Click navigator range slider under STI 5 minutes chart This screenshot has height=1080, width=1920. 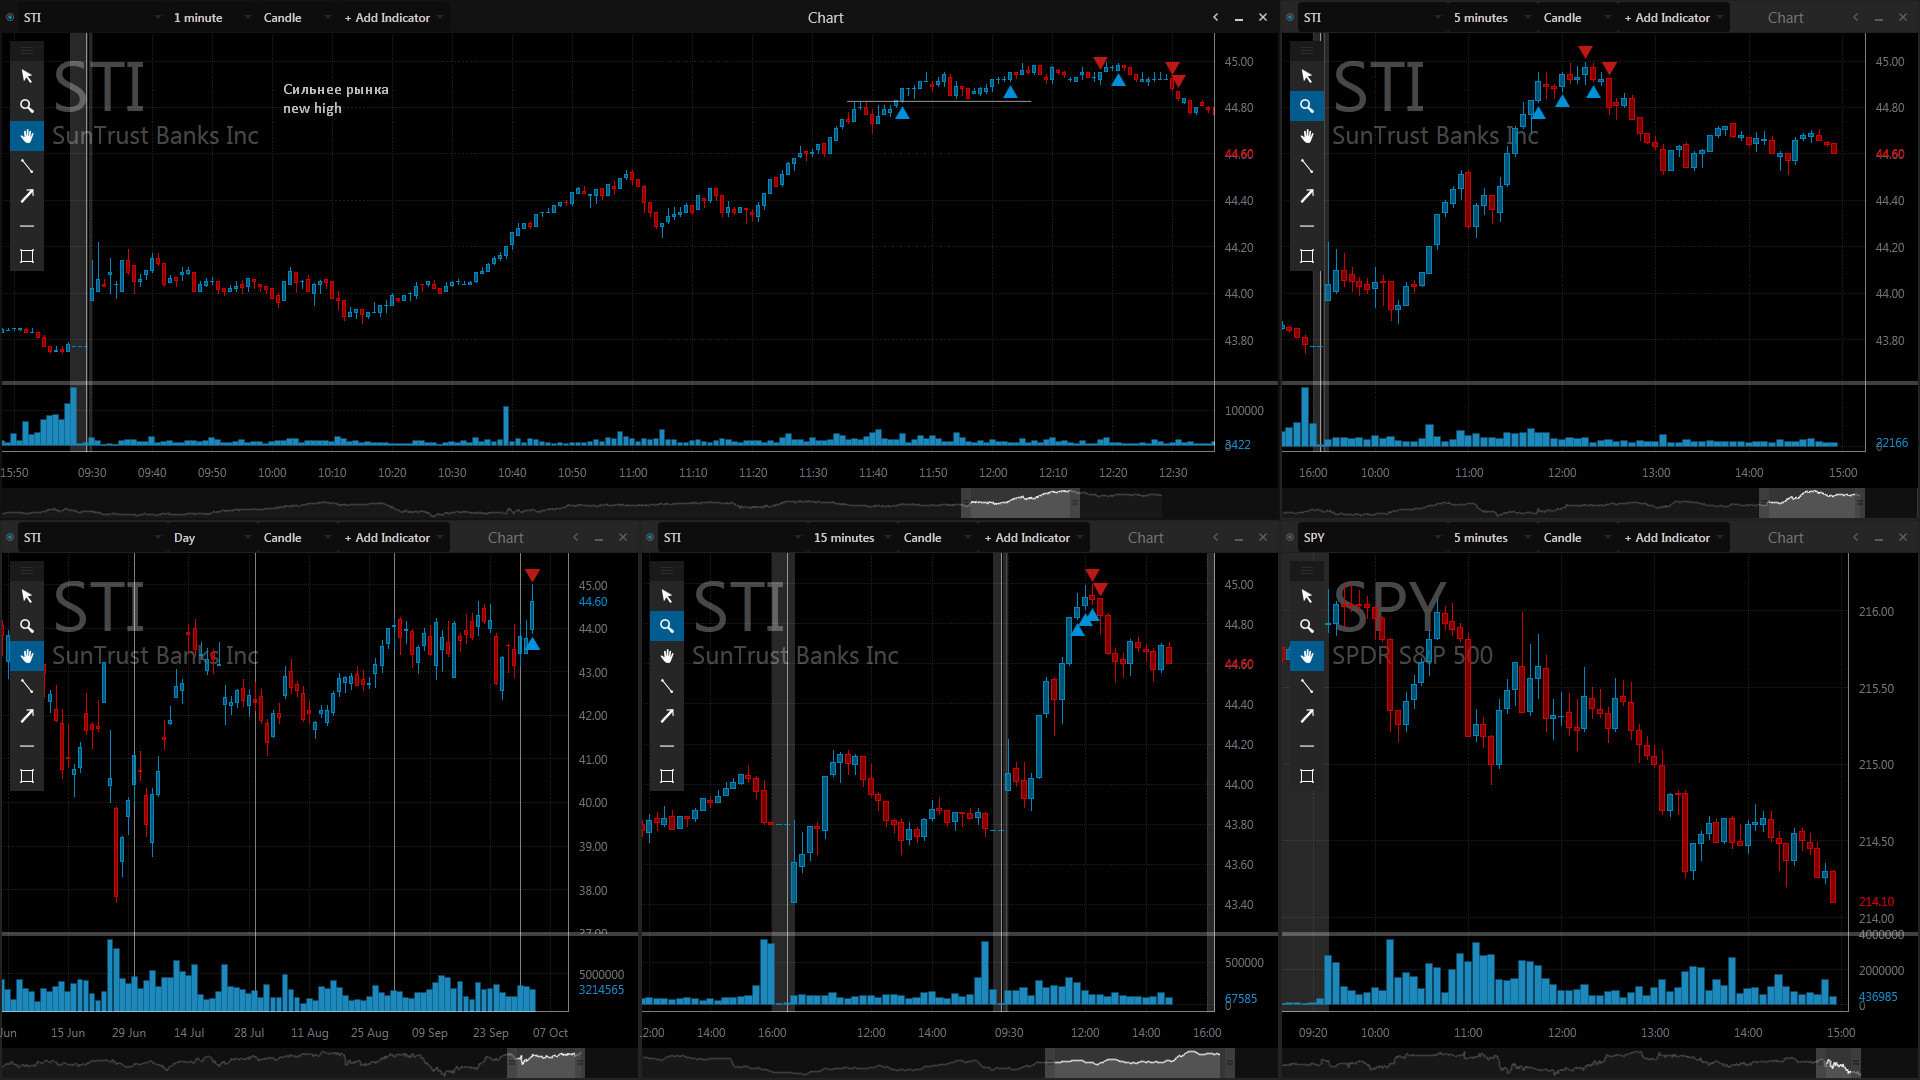click(x=1812, y=503)
